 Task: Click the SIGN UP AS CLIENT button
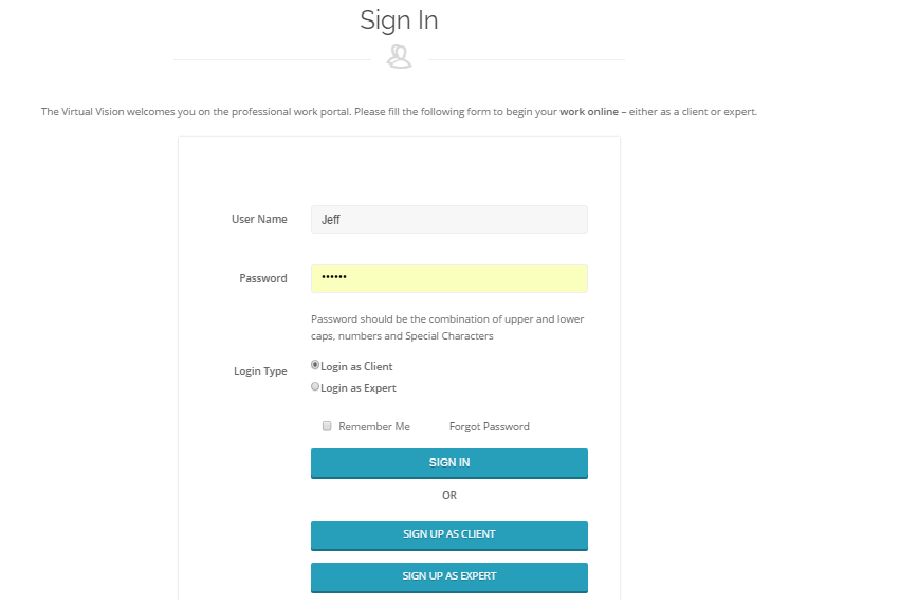pyautogui.click(x=449, y=535)
